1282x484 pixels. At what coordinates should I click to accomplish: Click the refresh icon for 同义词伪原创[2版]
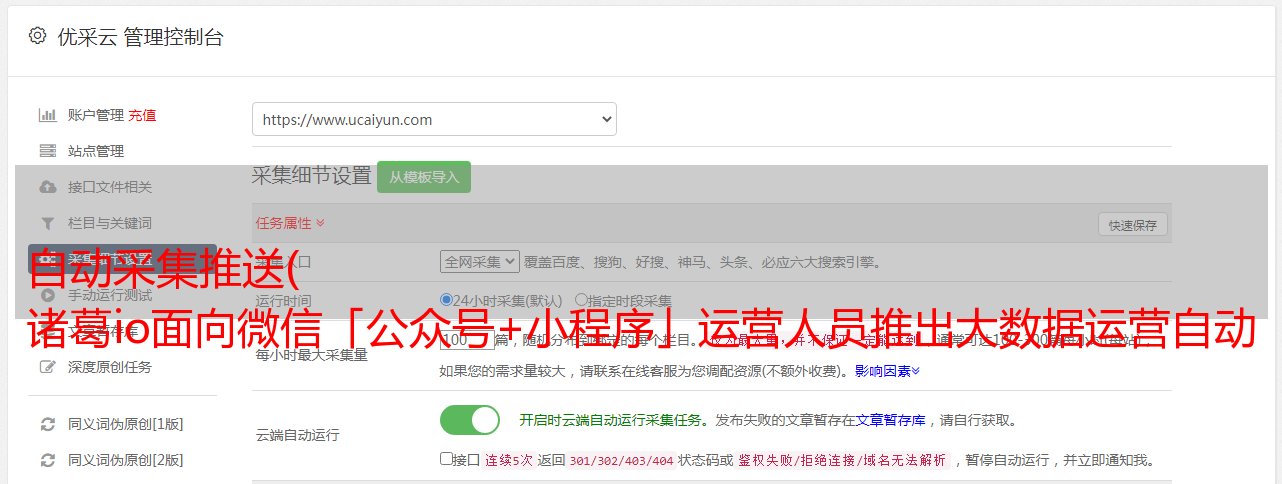pyautogui.click(x=47, y=460)
